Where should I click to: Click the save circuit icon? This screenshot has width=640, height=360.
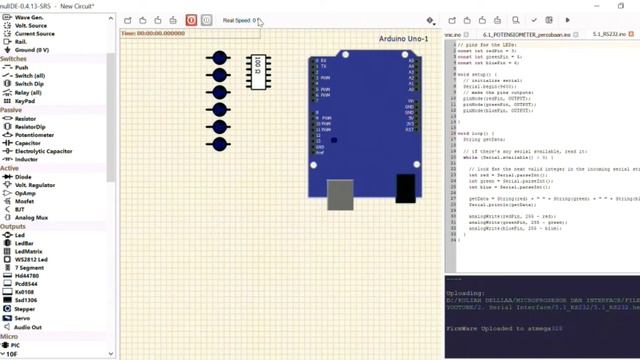tap(158, 20)
